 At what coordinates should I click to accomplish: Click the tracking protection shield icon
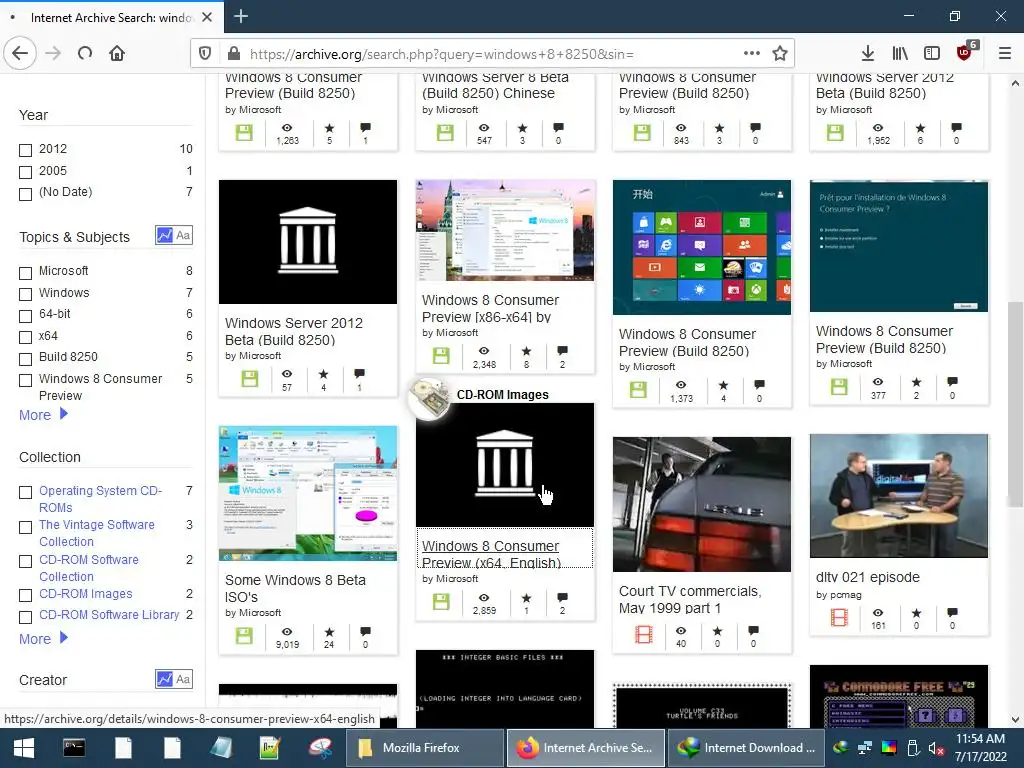pyautogui.click(x=205, y=54)
